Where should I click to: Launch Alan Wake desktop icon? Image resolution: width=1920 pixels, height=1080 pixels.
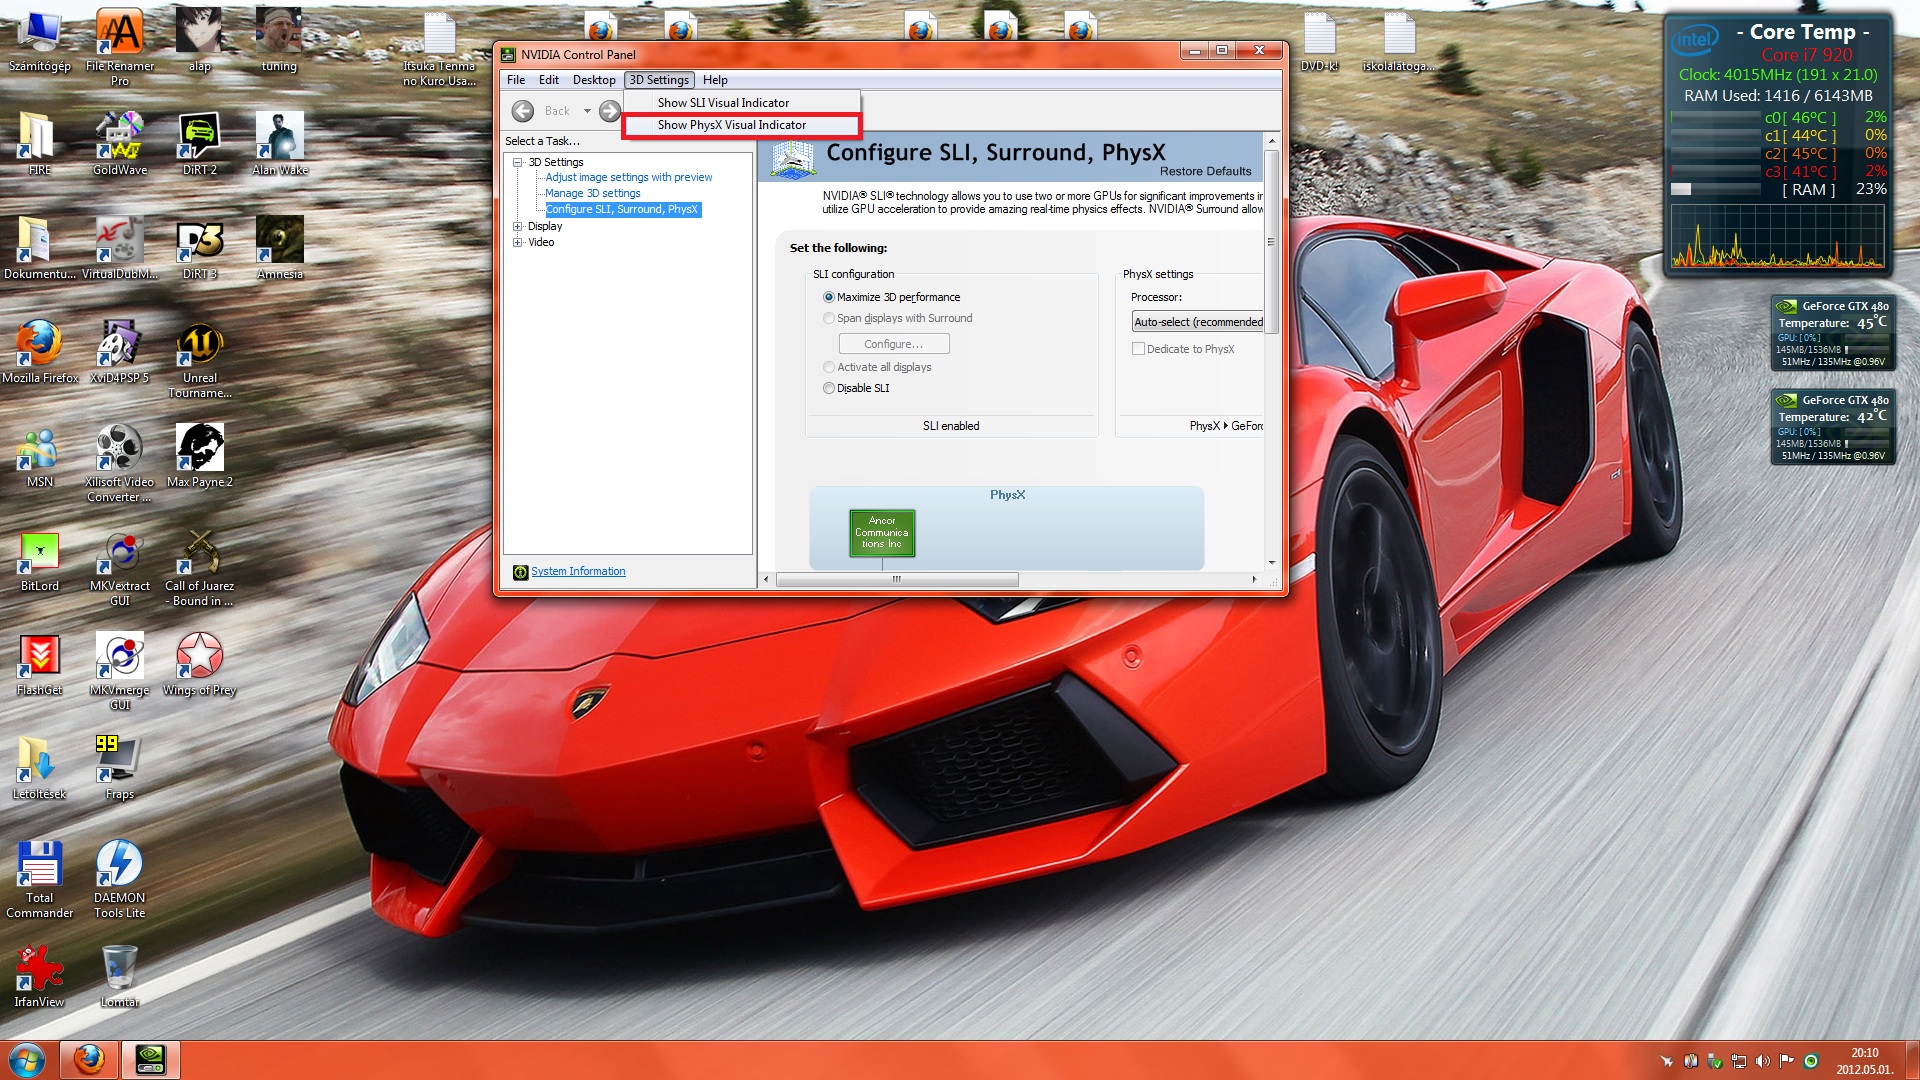280,143
